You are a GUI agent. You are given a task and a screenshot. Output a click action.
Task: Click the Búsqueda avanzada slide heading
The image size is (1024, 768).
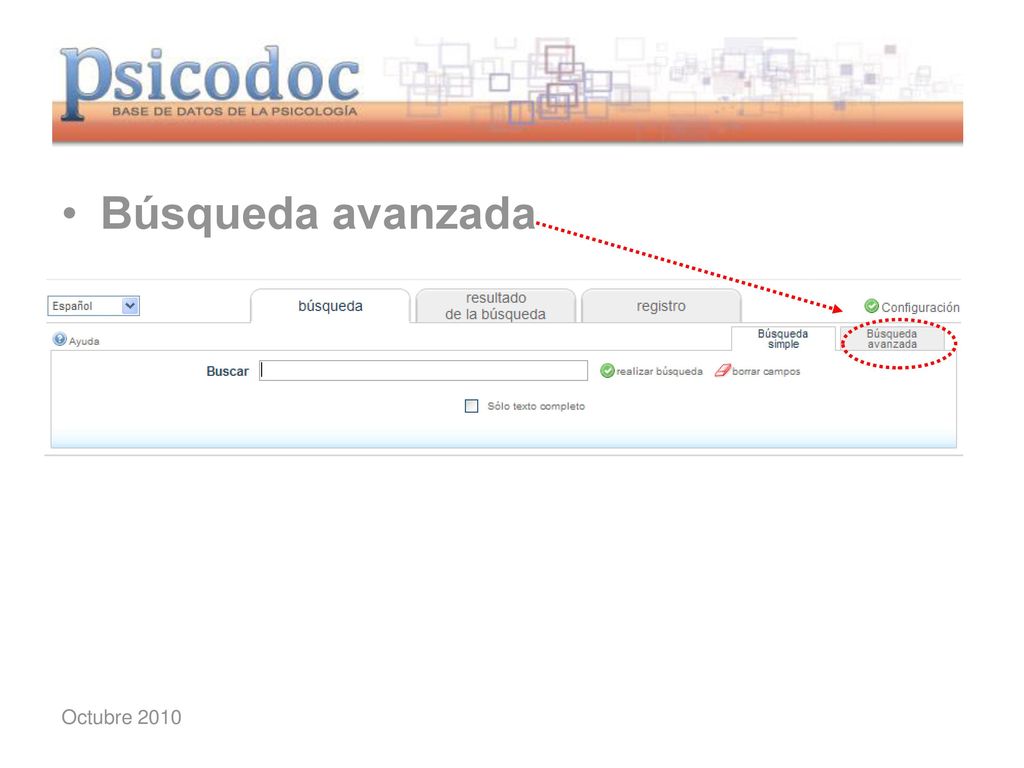318,213
